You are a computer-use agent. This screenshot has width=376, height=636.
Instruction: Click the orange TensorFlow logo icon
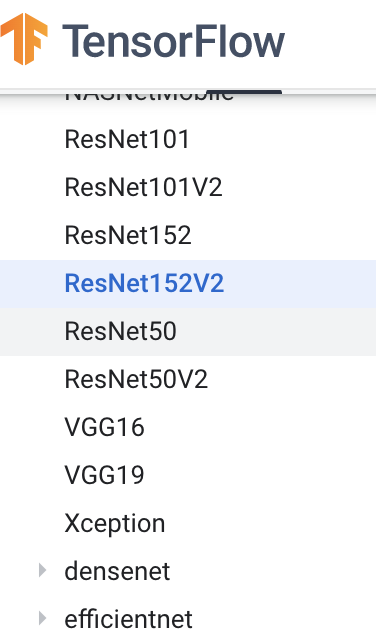point(24,39)
